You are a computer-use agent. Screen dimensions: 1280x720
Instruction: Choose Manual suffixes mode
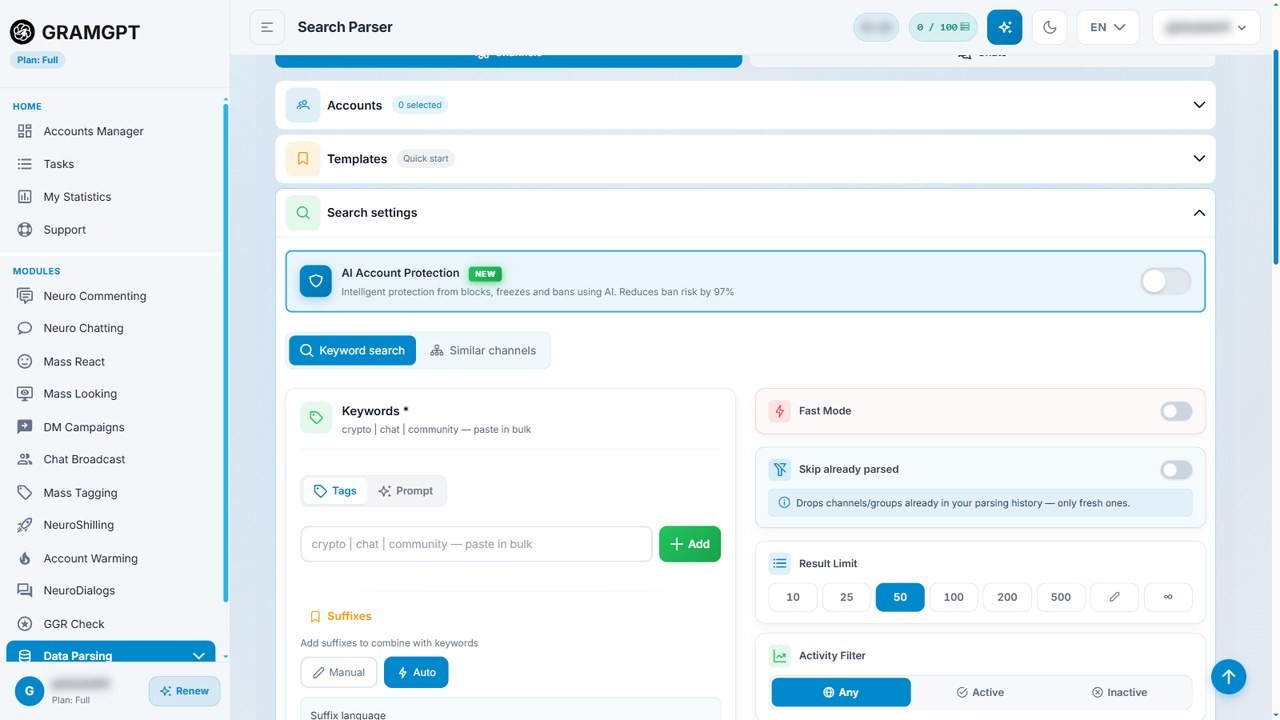pyautogui.click(x=339, y=672)
